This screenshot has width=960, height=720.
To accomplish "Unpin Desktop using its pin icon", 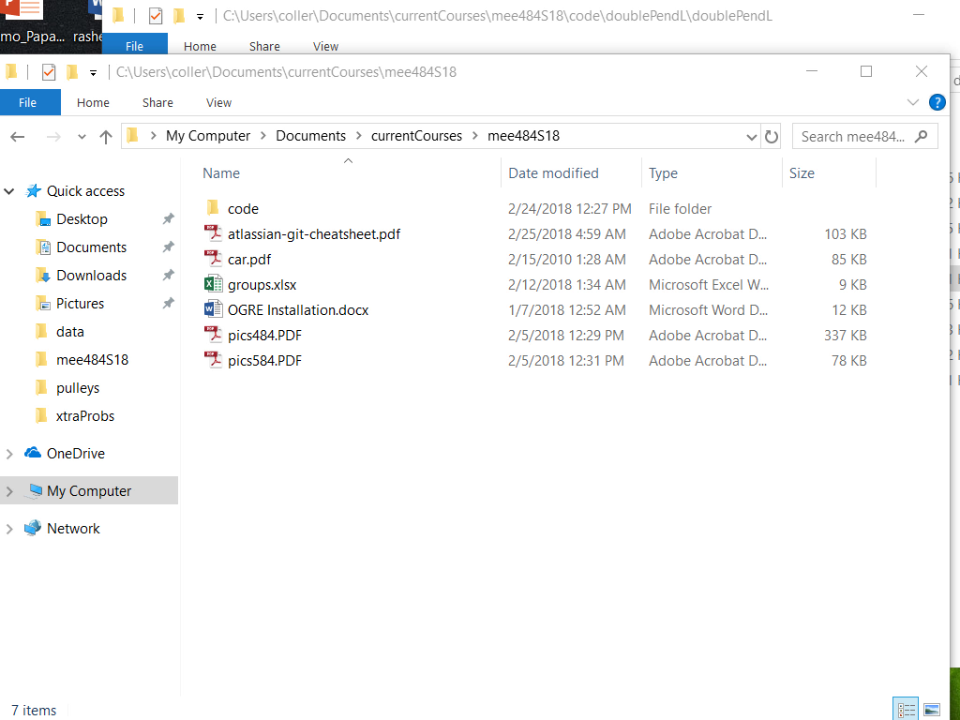I will tap(168, 219).
